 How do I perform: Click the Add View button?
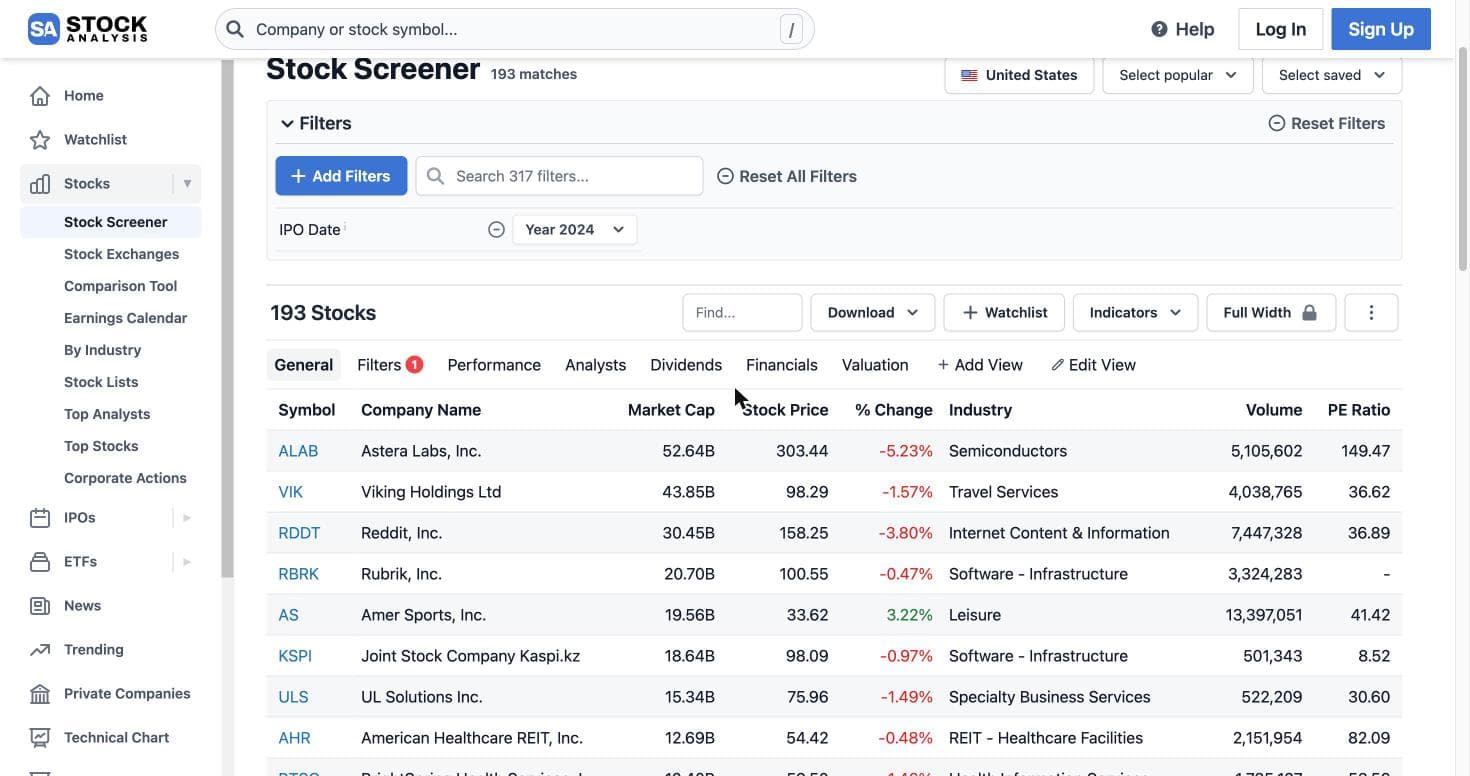(x=980, y=365)
